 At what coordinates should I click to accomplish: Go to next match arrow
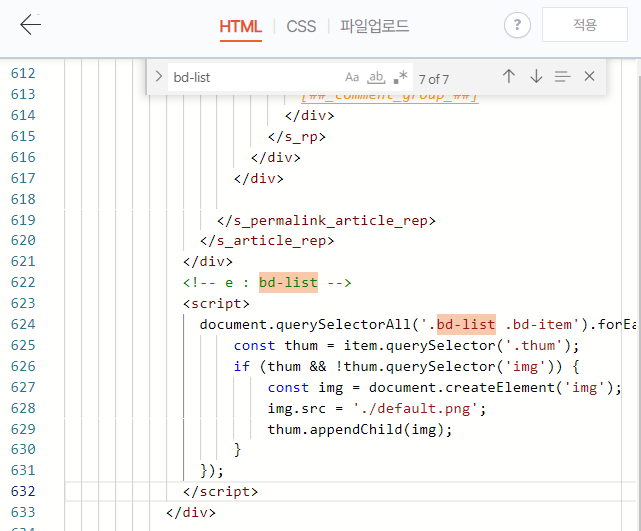pos(536,76)
